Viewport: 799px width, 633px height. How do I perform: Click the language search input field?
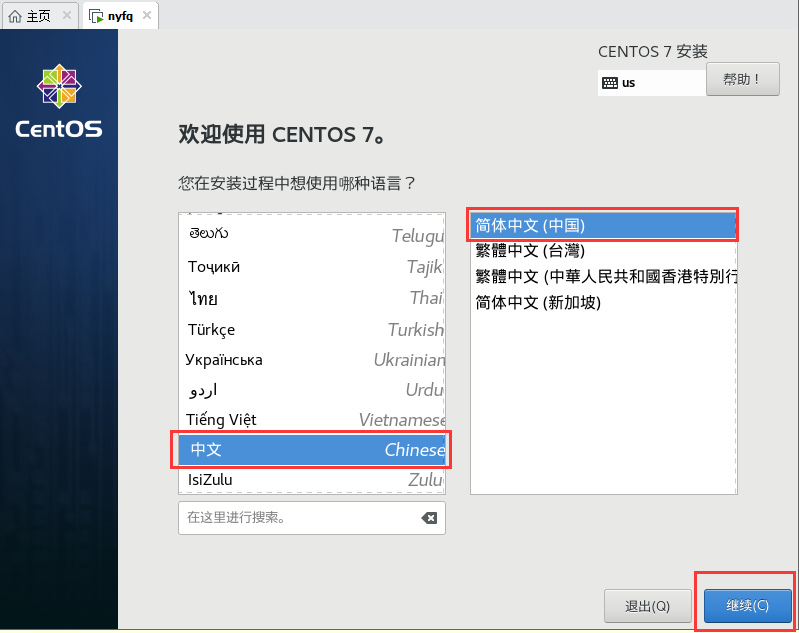tap(312, 518)
